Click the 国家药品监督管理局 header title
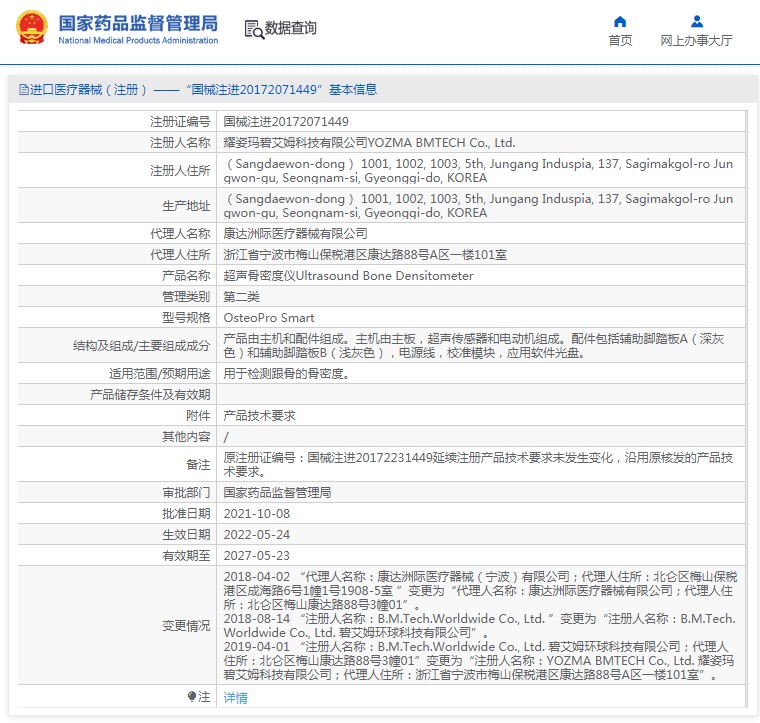 point(138,23)
